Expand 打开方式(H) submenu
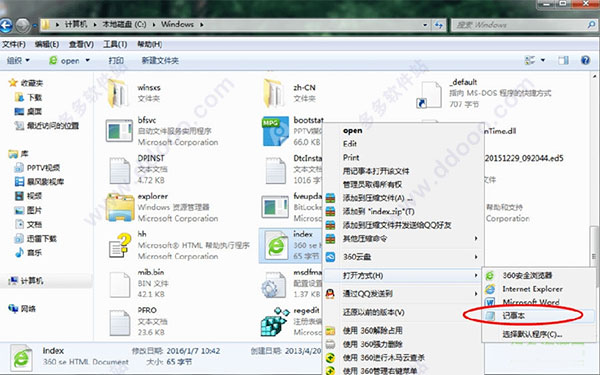The width and height of the screenshot is (600, 375). pyautogui.click(x=403, y=276)
